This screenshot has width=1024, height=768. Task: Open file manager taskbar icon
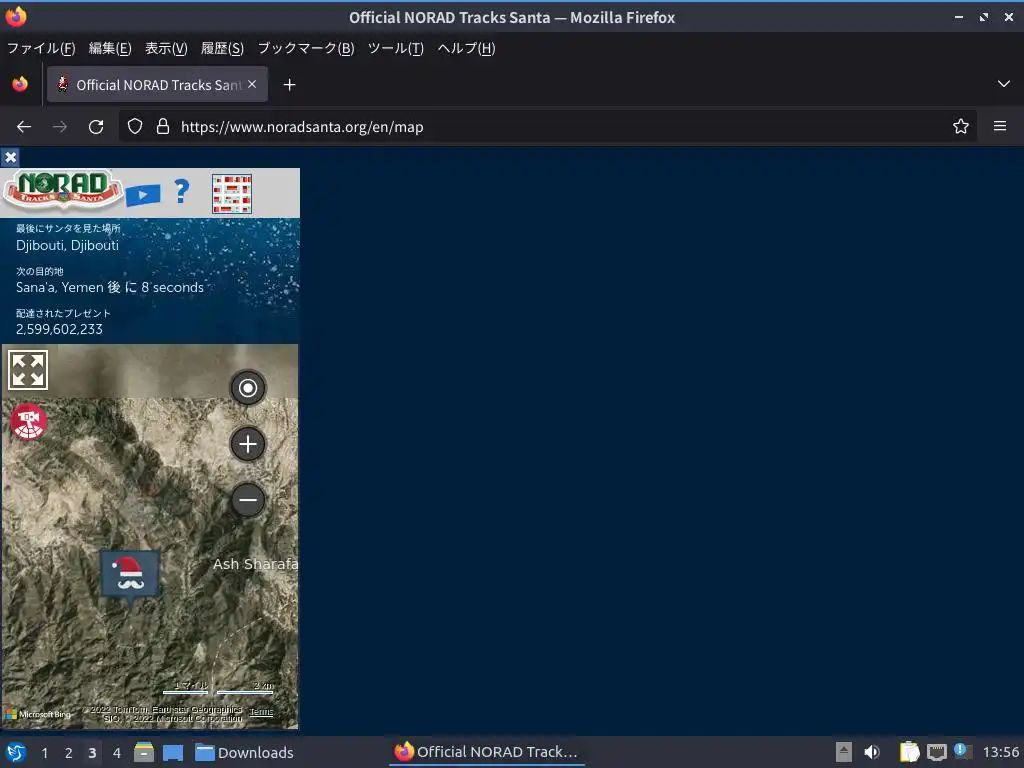coord(144,752)
